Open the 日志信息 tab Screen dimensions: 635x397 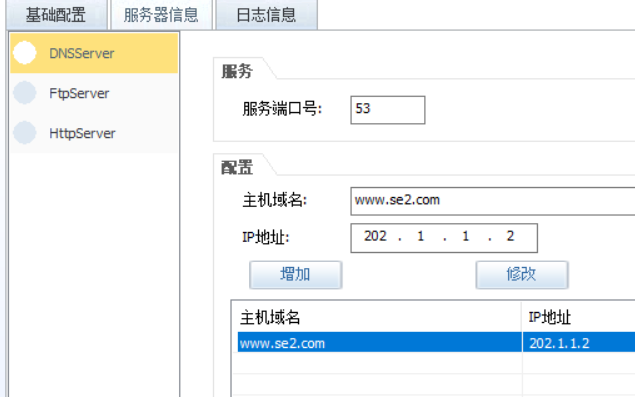point(266,15)
